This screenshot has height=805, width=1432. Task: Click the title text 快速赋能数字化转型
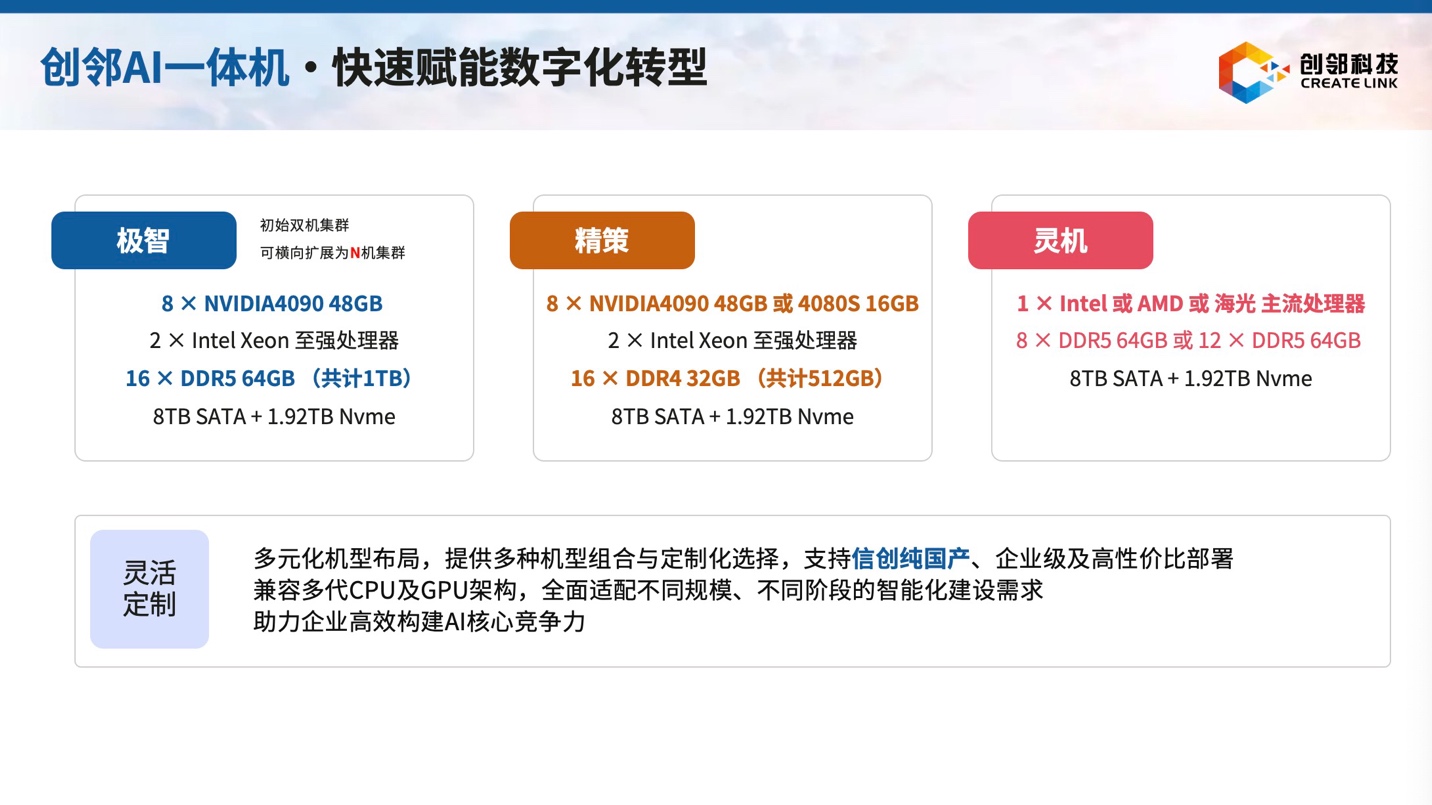pos(520,68)
